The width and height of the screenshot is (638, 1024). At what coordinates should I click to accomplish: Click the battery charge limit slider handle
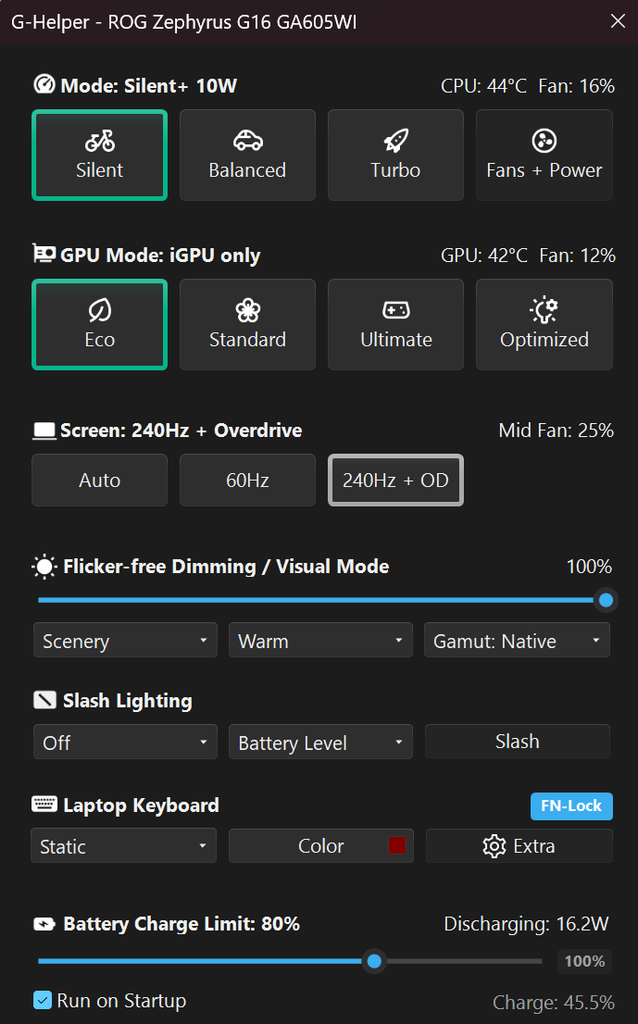coord(374,961)
